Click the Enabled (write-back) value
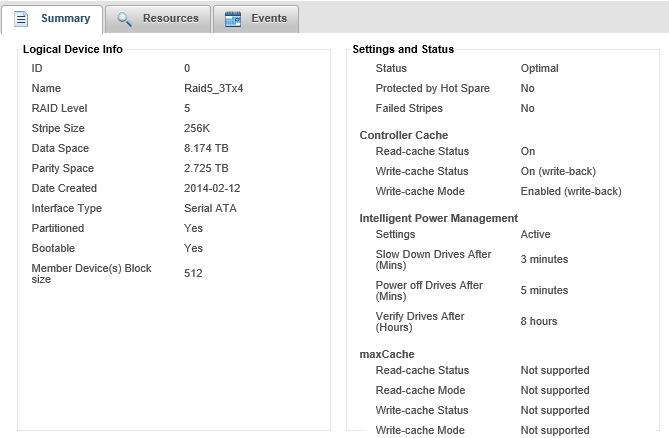 [571, 191]
